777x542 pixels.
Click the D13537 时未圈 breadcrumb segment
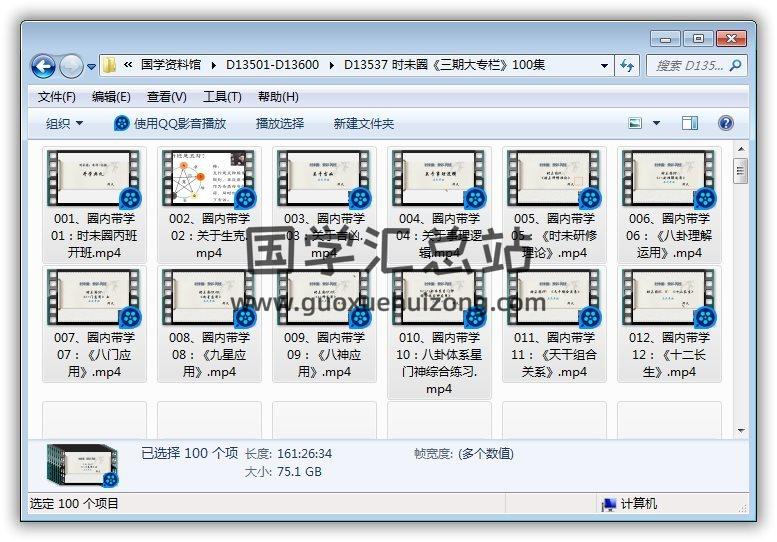click(444, 65)
